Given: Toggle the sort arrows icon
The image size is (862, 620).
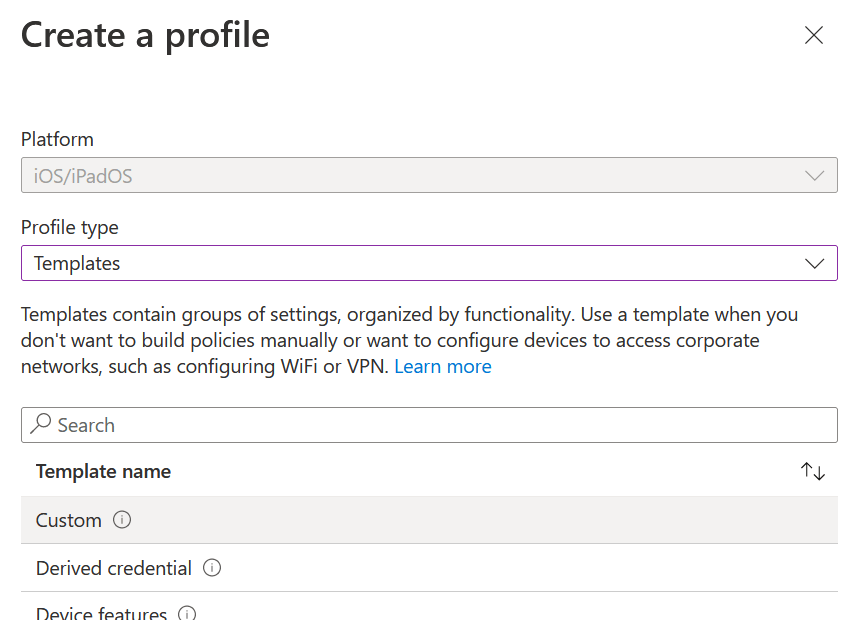Looking at the screenshot, I should click(813, 472).
